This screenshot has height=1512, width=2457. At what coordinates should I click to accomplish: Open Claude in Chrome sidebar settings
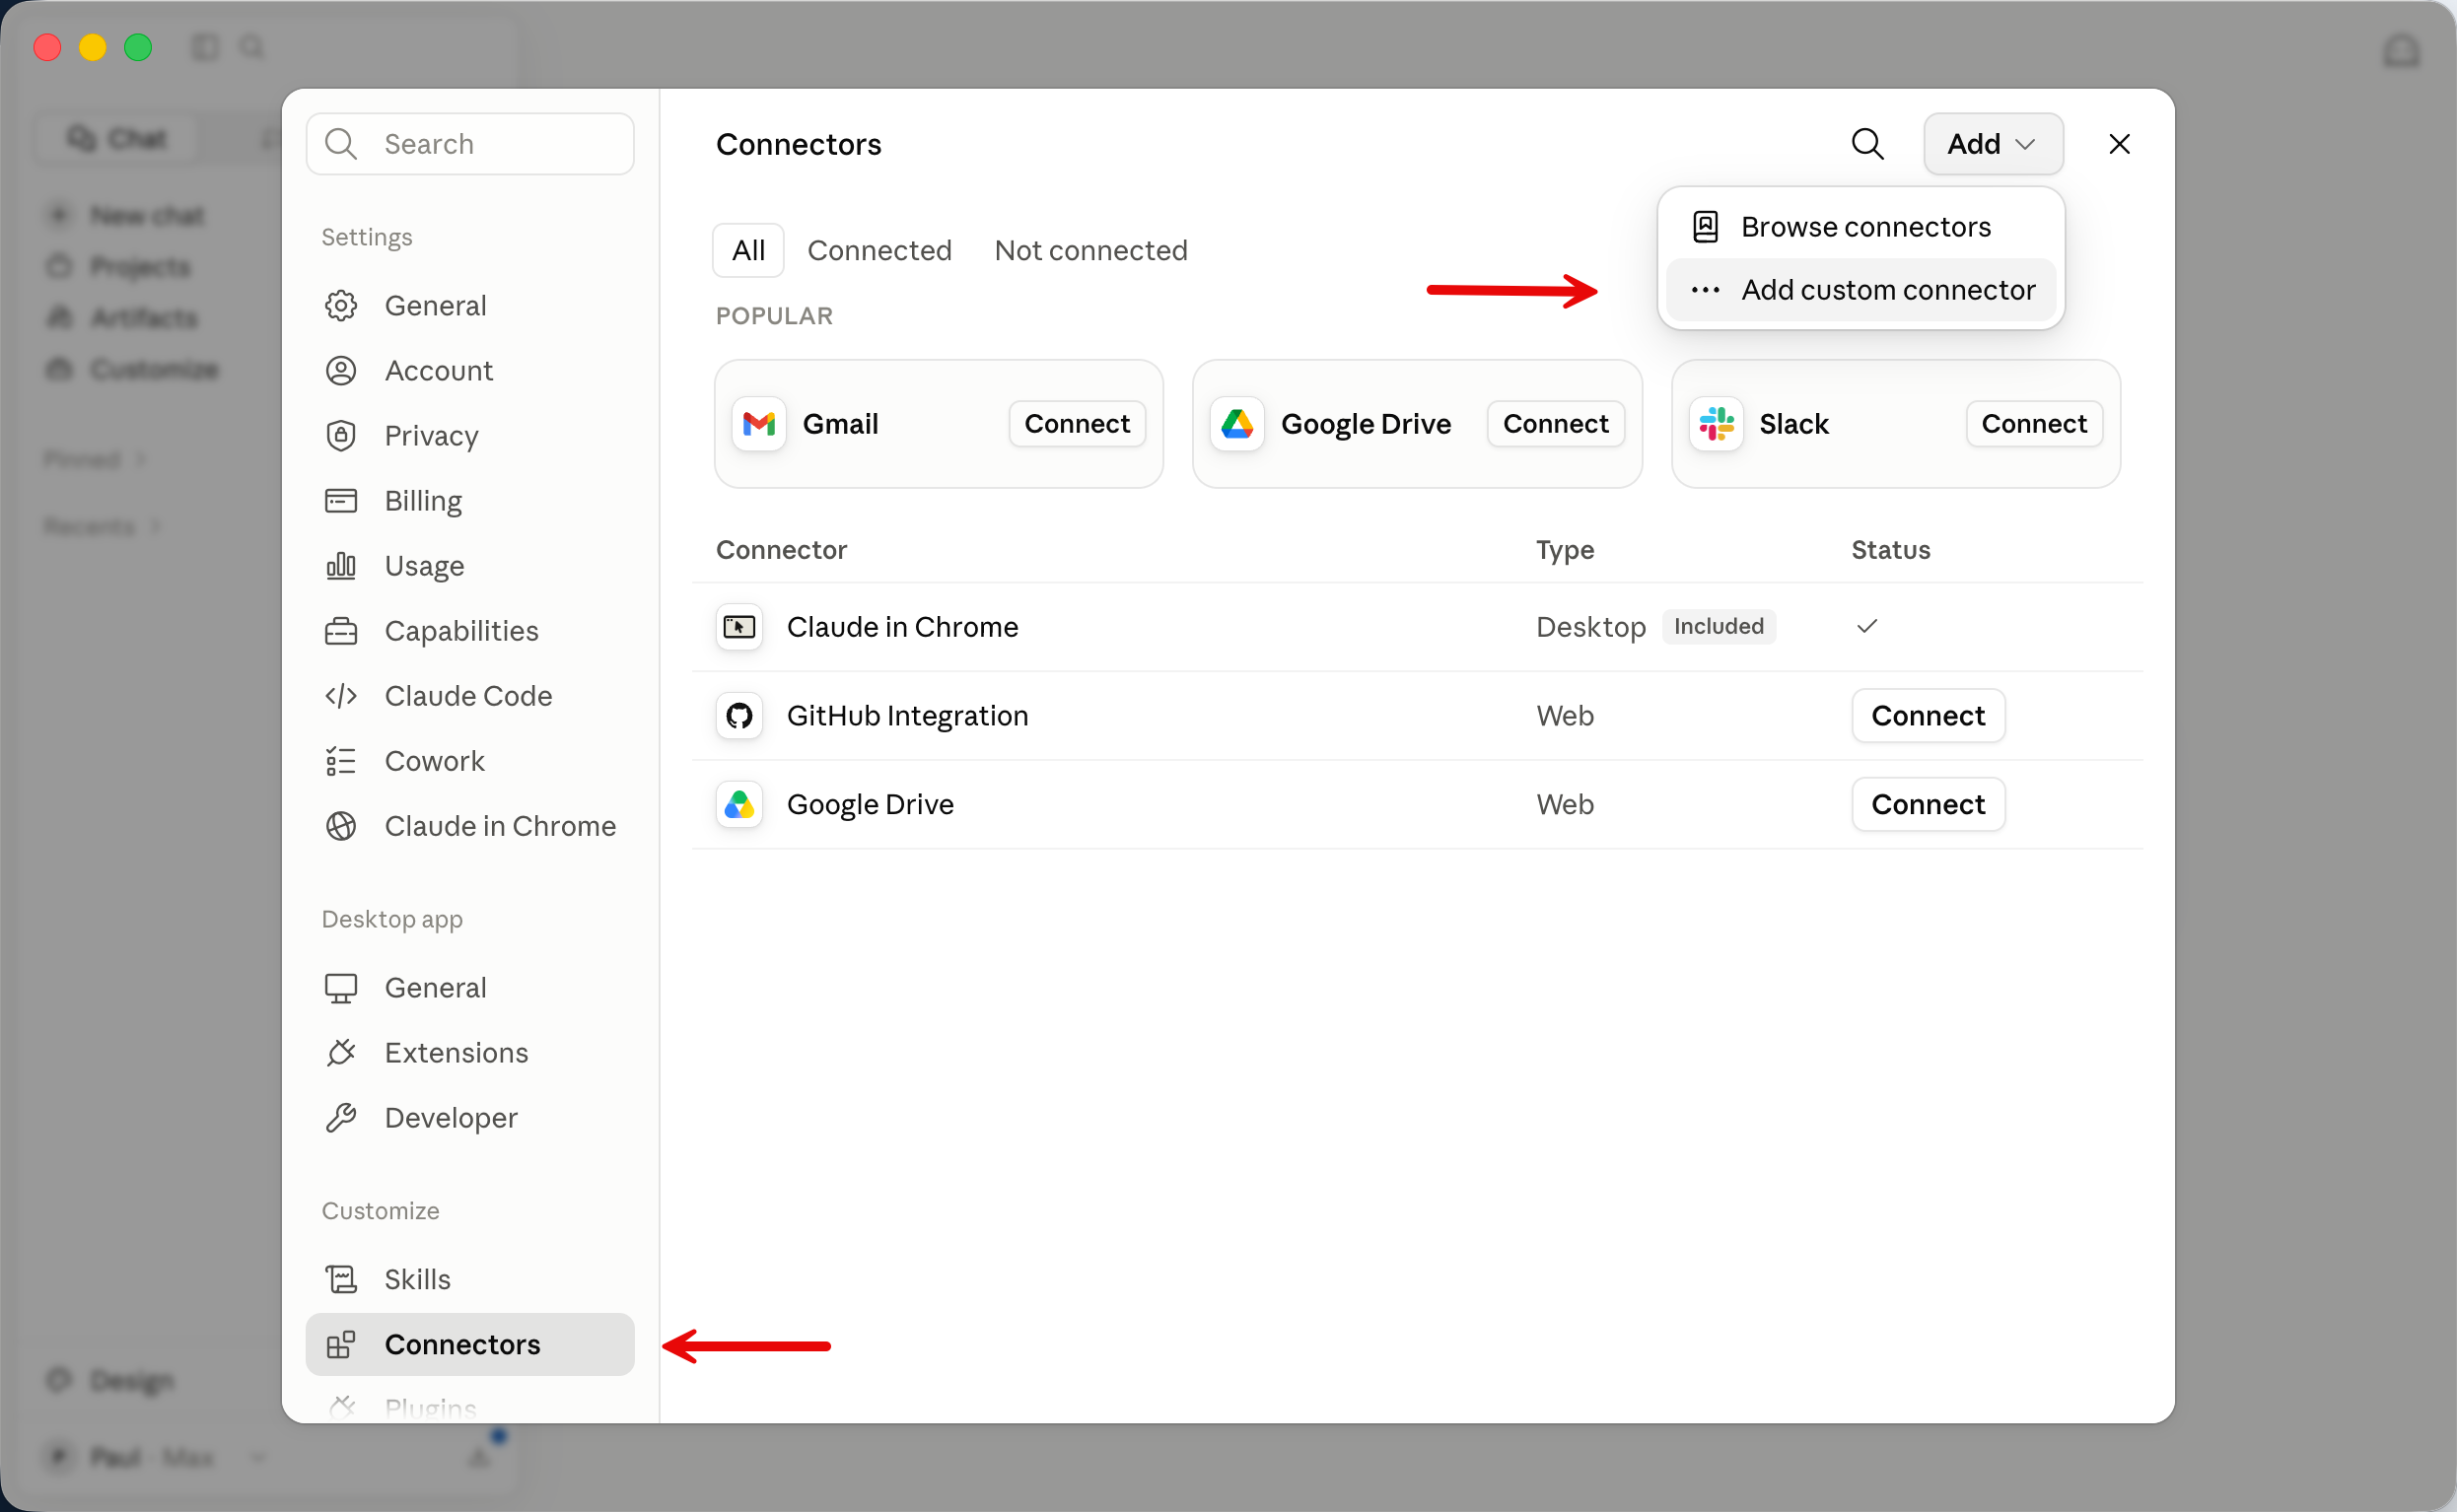click(x=470, y=826)
